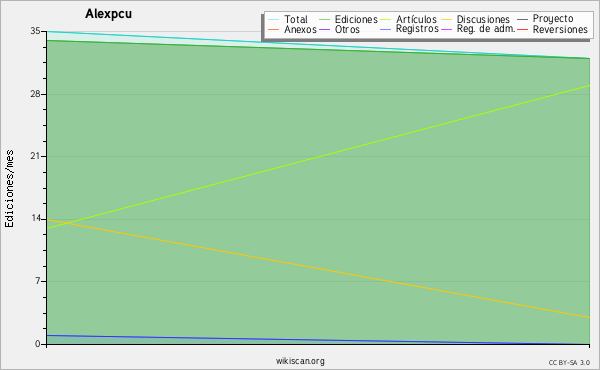Click the Registros legend label
Image resolution: width=600 pixels, height=370 pixels.
point(417,29)
